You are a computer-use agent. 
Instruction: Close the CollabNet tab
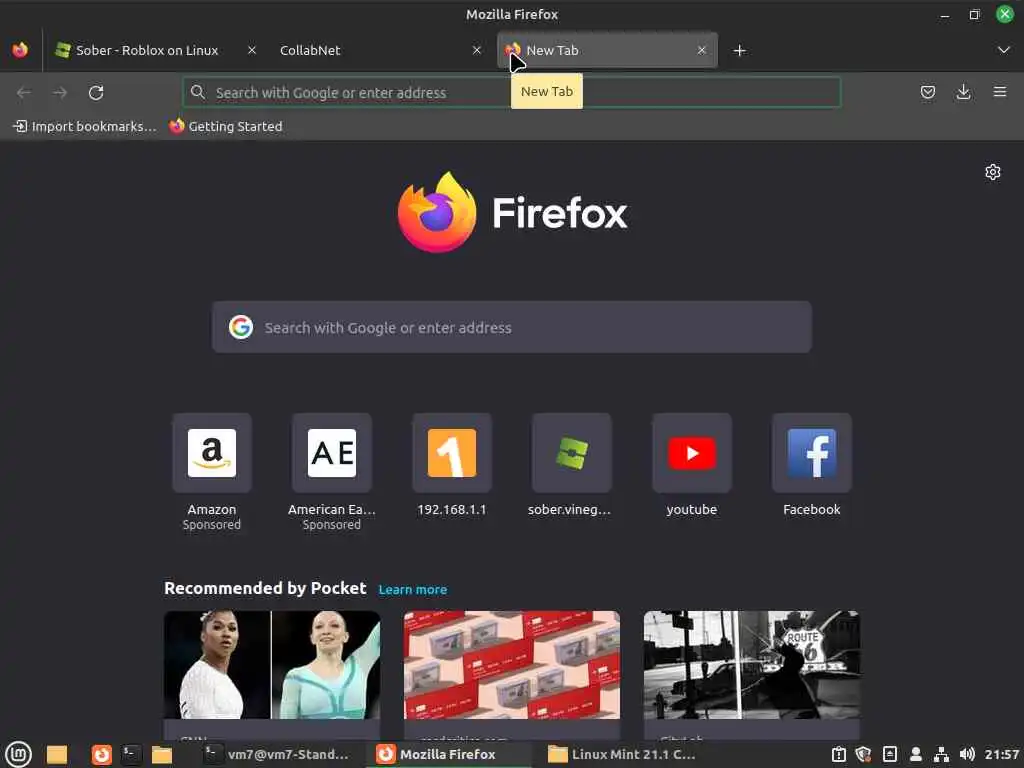[477, 50]
